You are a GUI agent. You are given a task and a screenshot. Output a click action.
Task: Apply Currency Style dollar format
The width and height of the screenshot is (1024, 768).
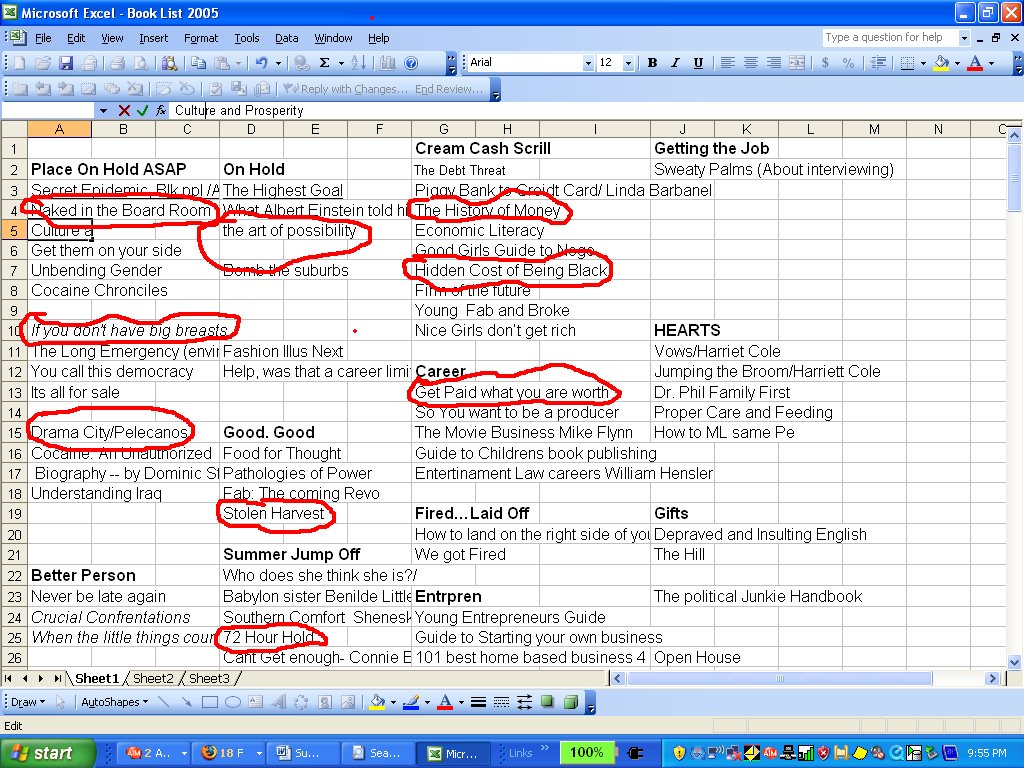[x=825, y=63]
